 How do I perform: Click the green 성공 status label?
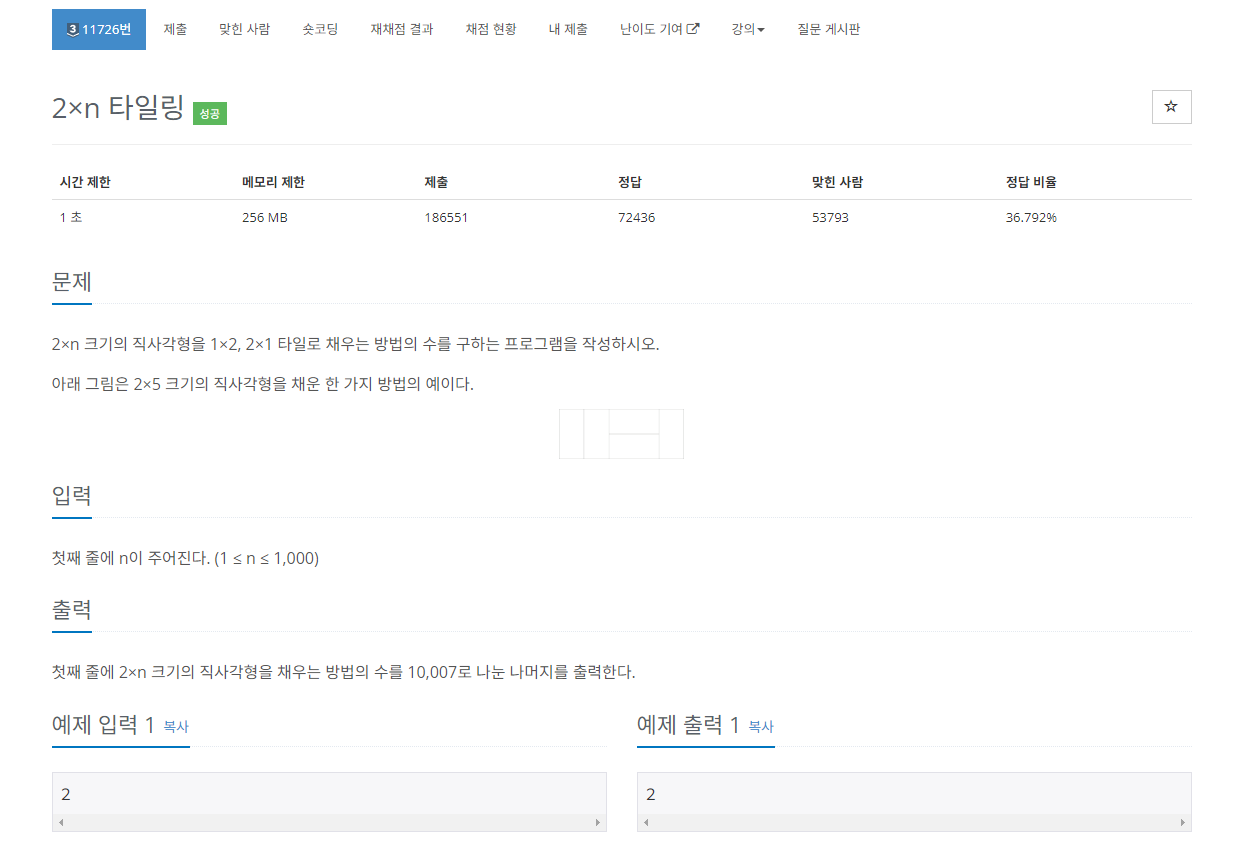(x=210, y=114)
